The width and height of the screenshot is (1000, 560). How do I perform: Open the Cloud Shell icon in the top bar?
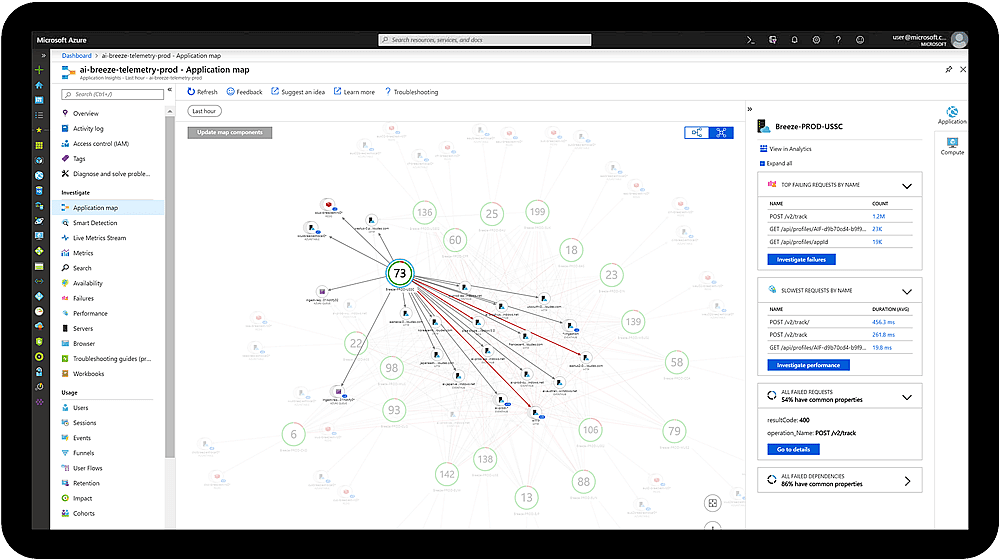751,40
